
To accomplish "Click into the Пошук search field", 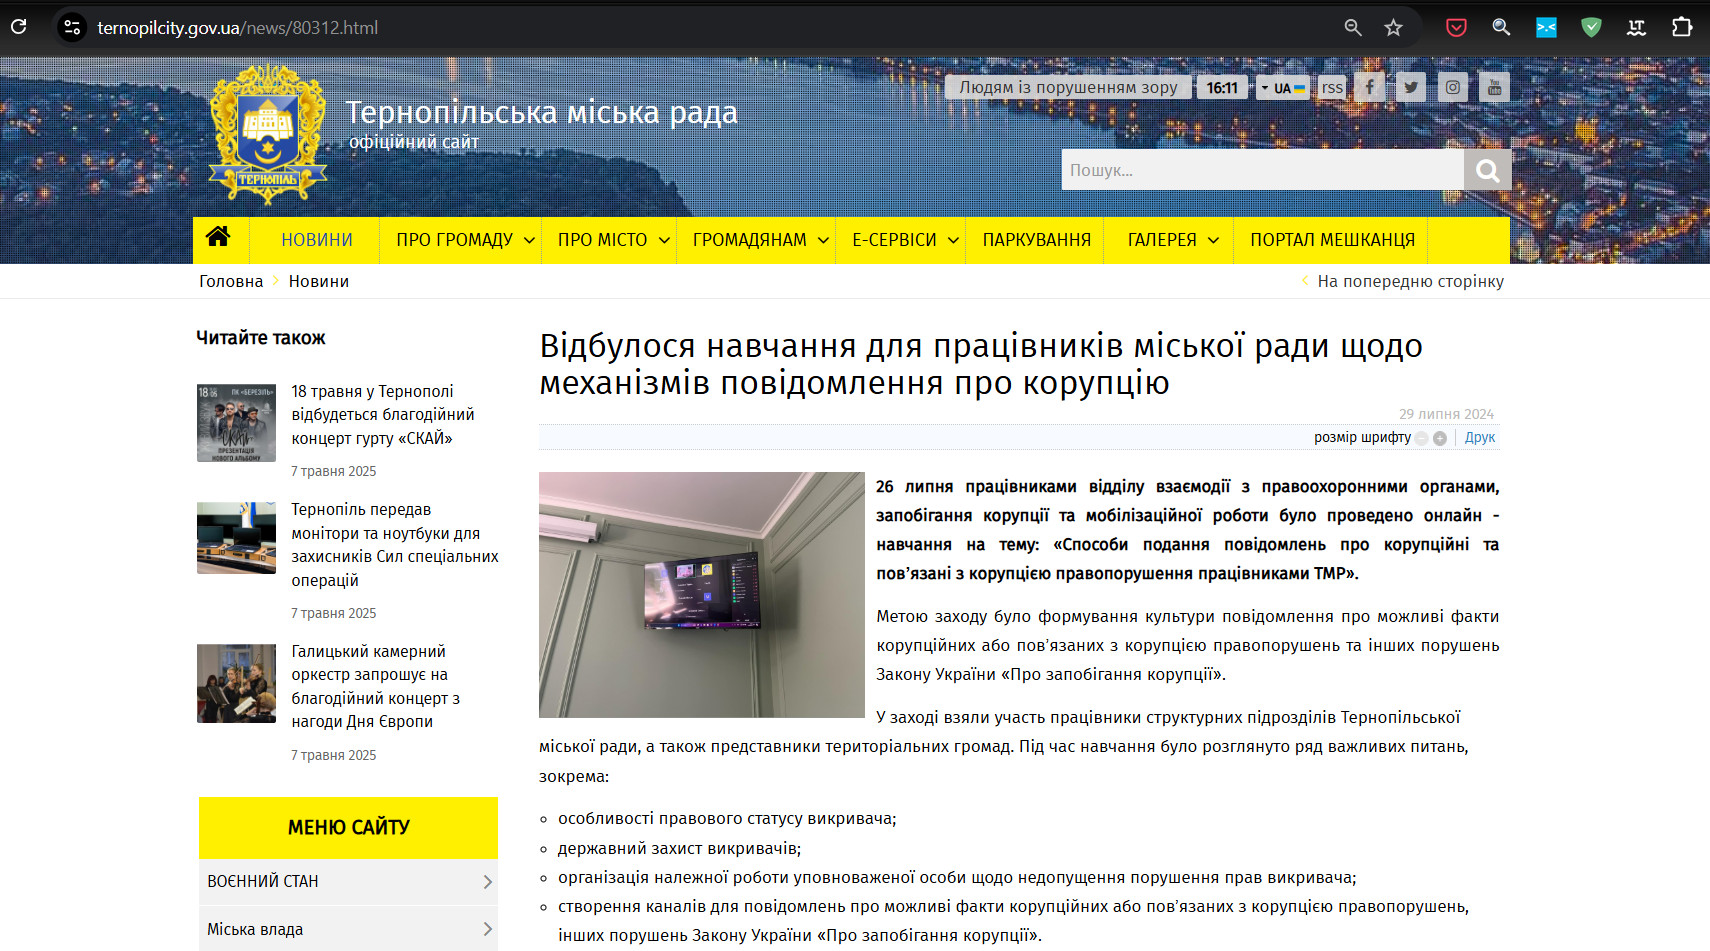I will pyautogui.click(x=1262, y=170).
